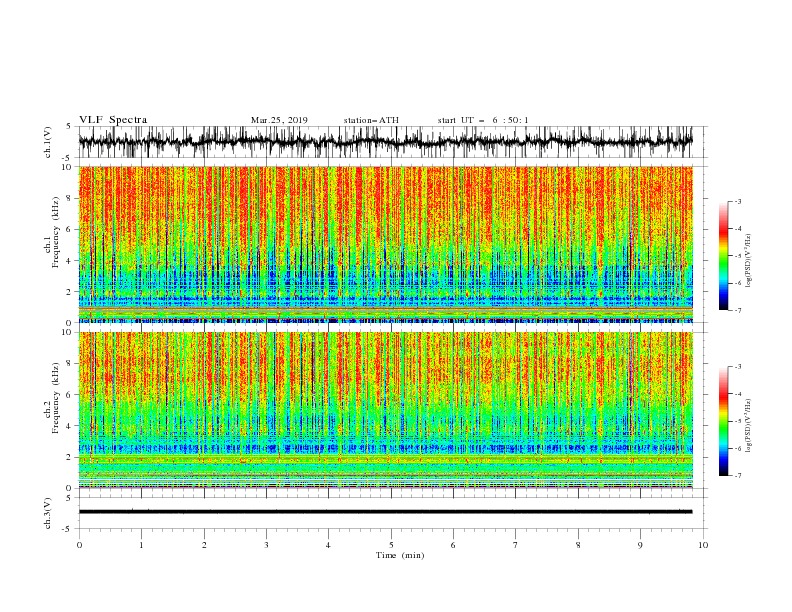Click the 'station=ATH' label
Viewport: 792px width, 612px height.
coord(371,120)
